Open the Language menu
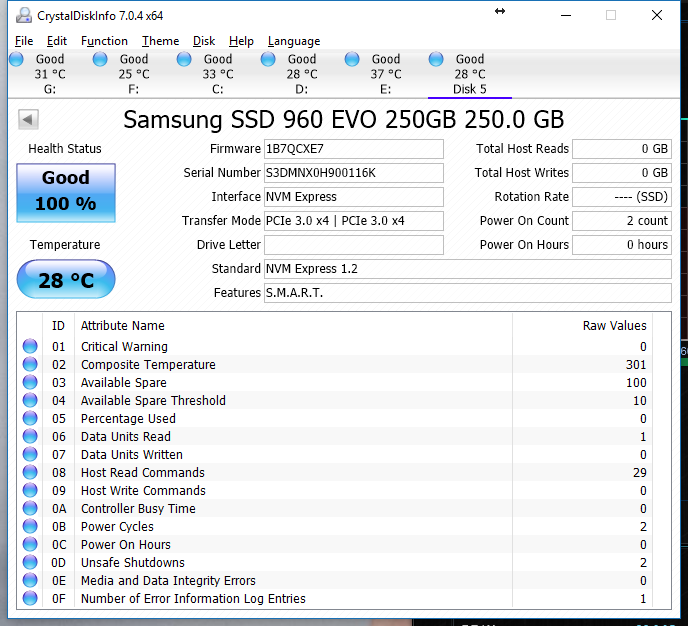Image resolution: width=688 pixels, height=626 pixels. pyautogui.click(x=293, y=41)
